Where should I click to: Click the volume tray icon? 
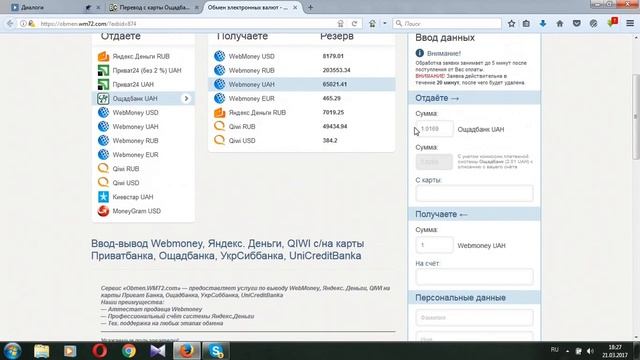click(x=590, y=351)
